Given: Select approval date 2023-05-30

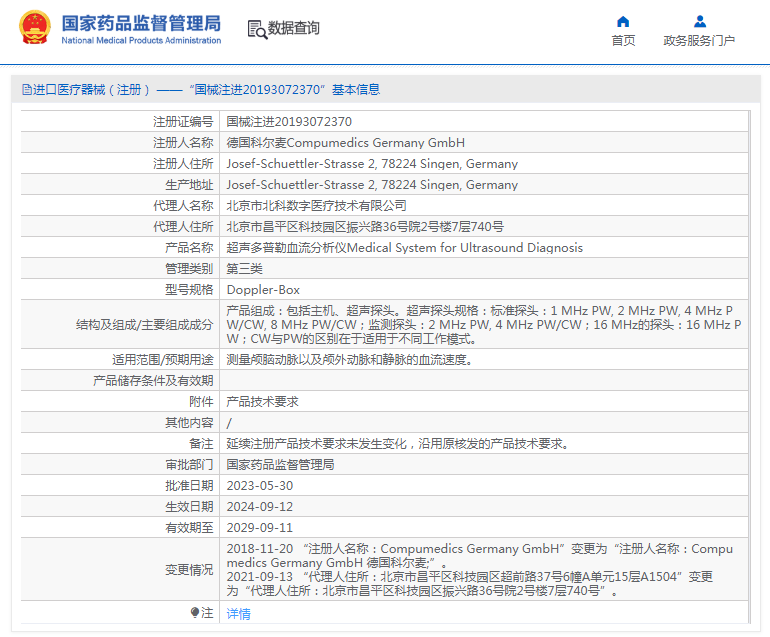Looking at the screenshot, I should [x=260, y=486].
